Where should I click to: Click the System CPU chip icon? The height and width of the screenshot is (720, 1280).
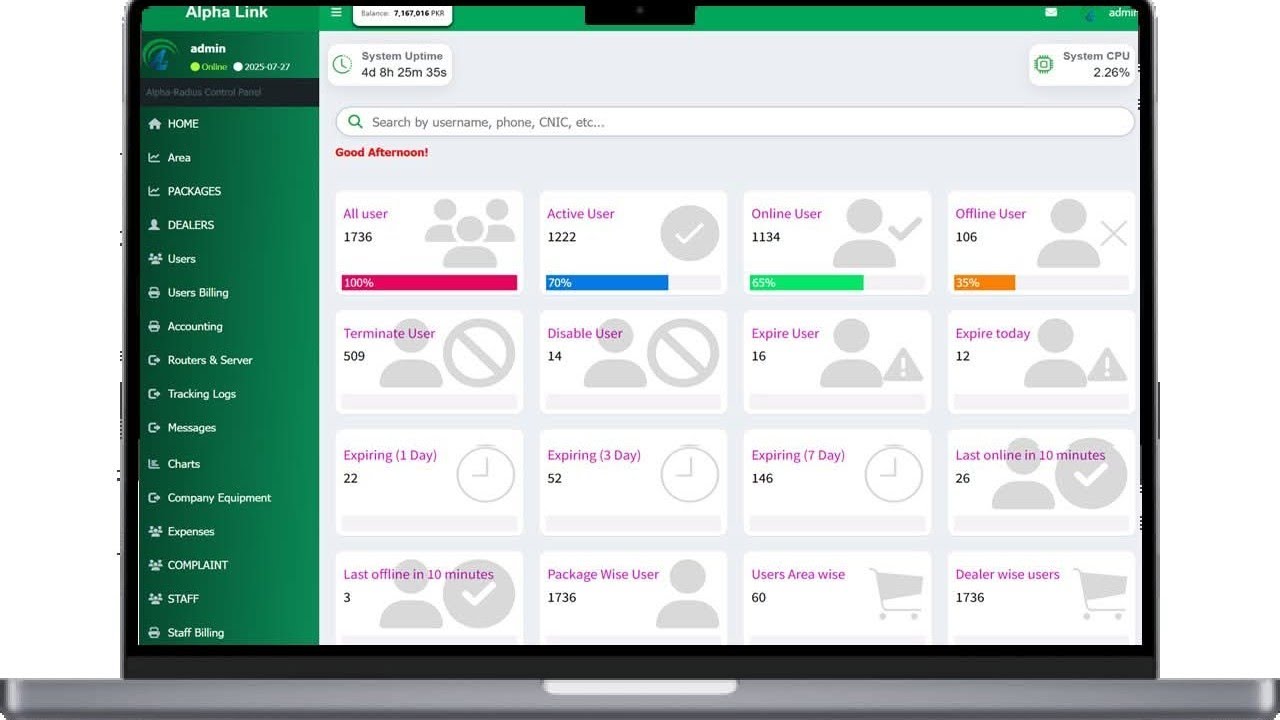pos(1043,65)
